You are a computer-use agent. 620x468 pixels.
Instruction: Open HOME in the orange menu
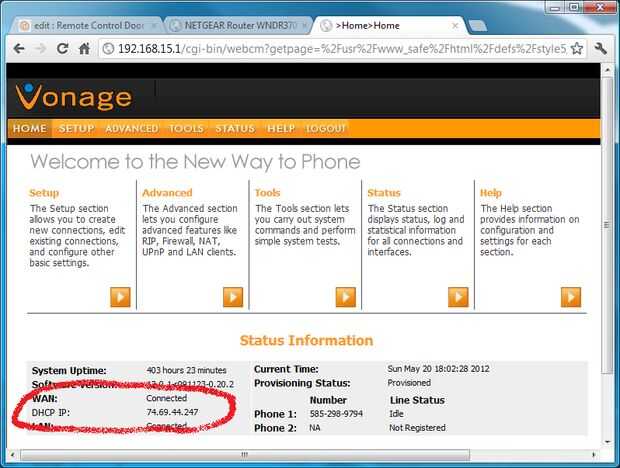point(30,128)
